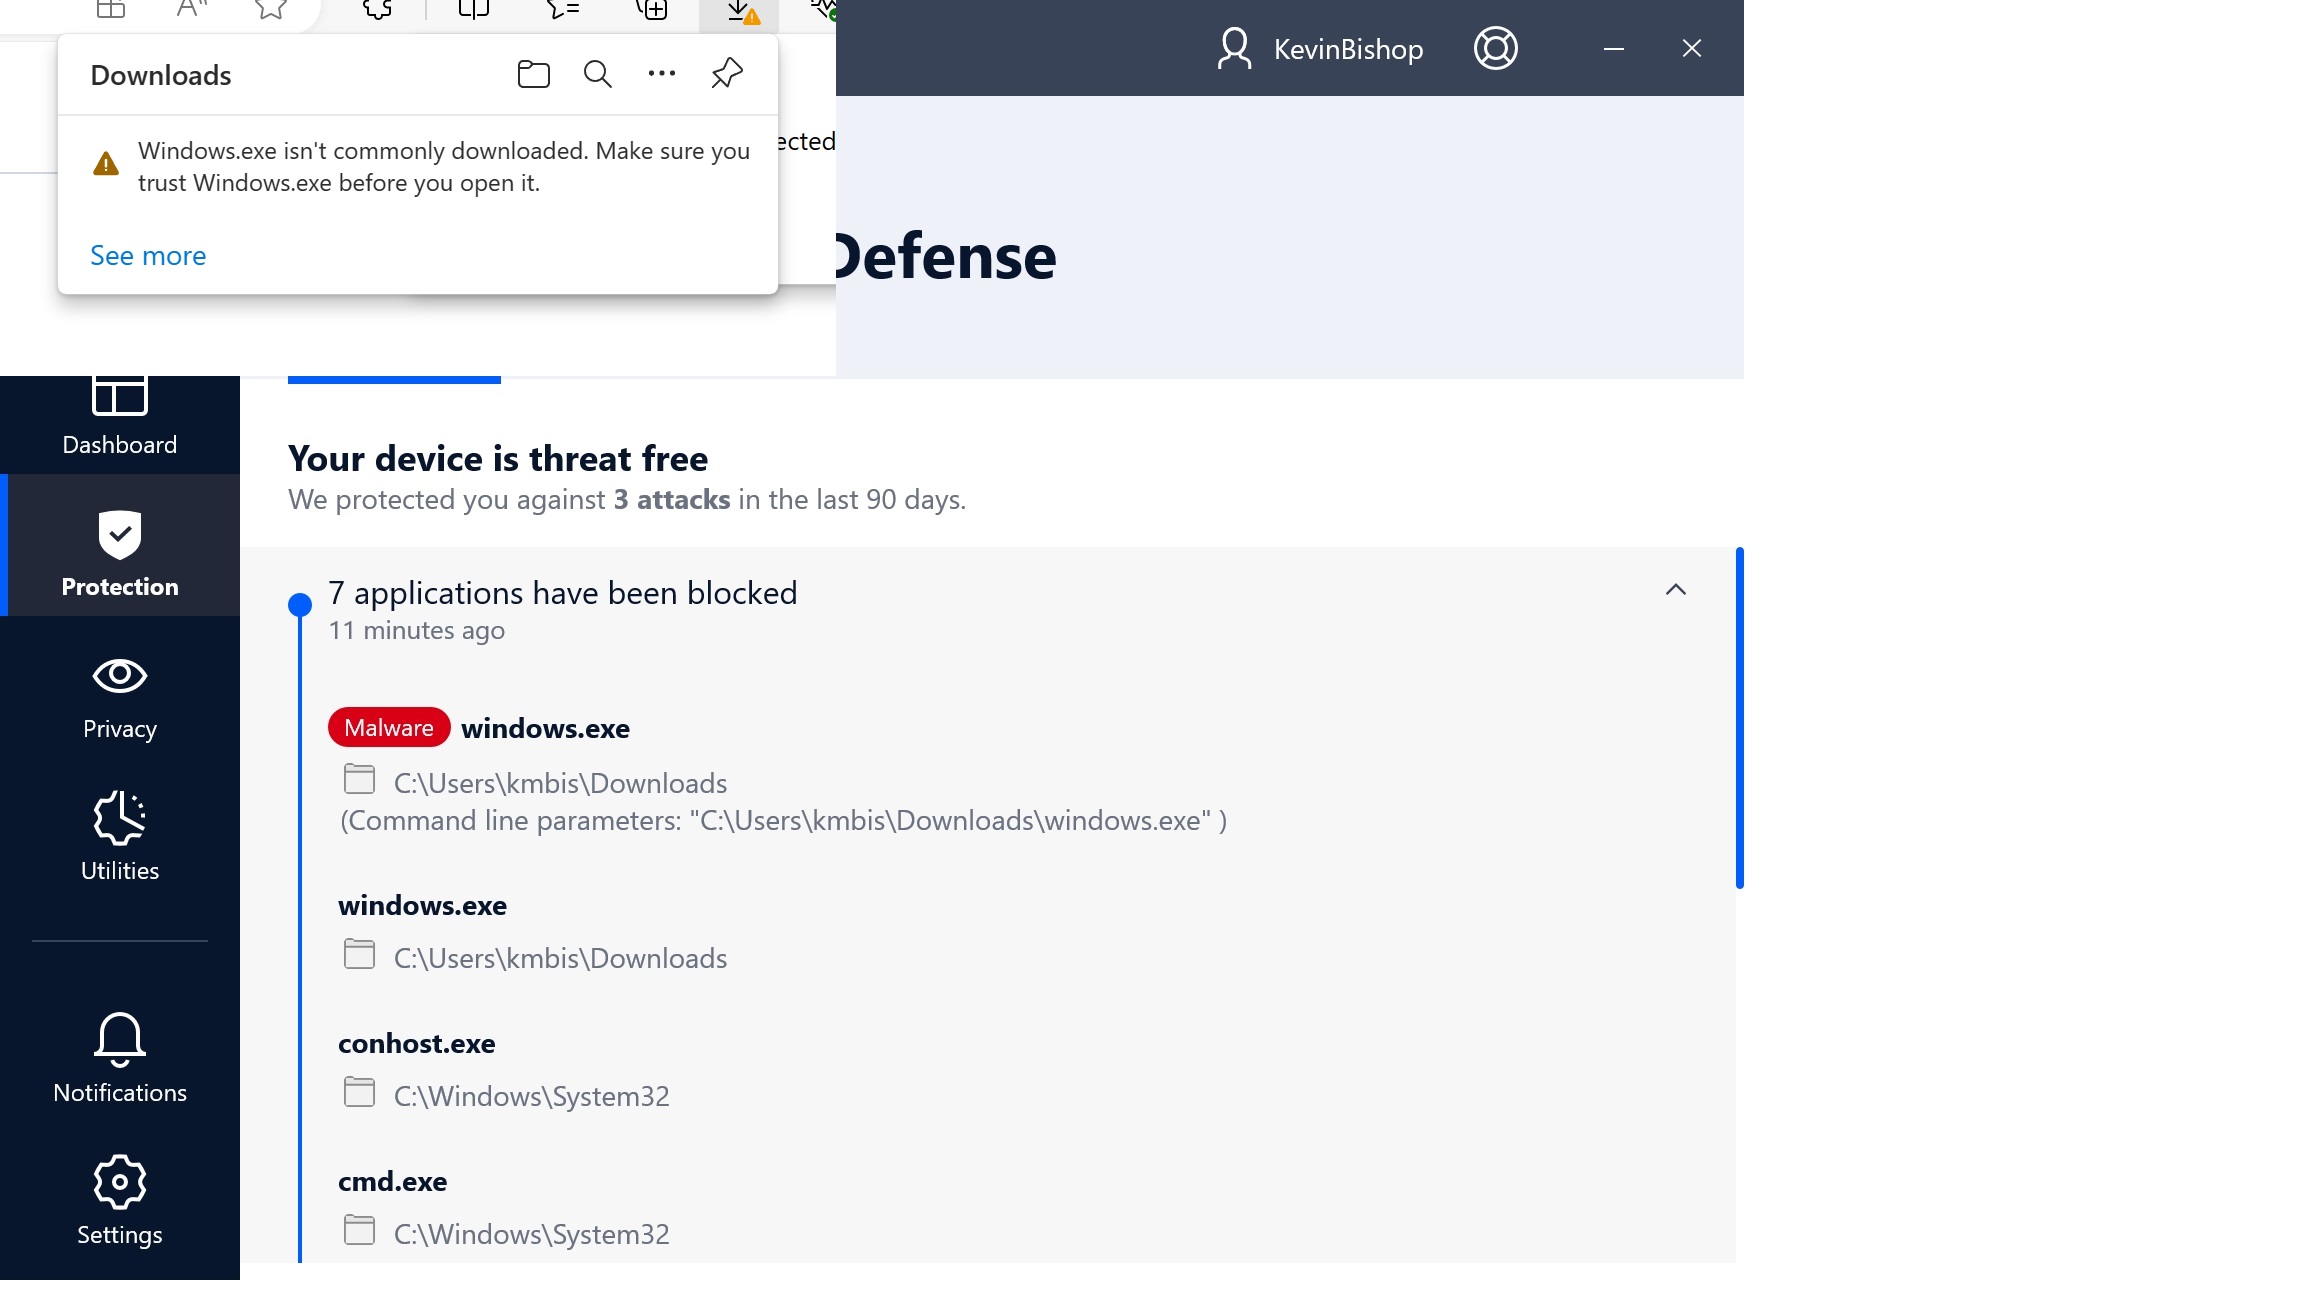Open the Privacy section
The width and height of the screenshot is (2304, 1296).
click(x=119, y=696)
